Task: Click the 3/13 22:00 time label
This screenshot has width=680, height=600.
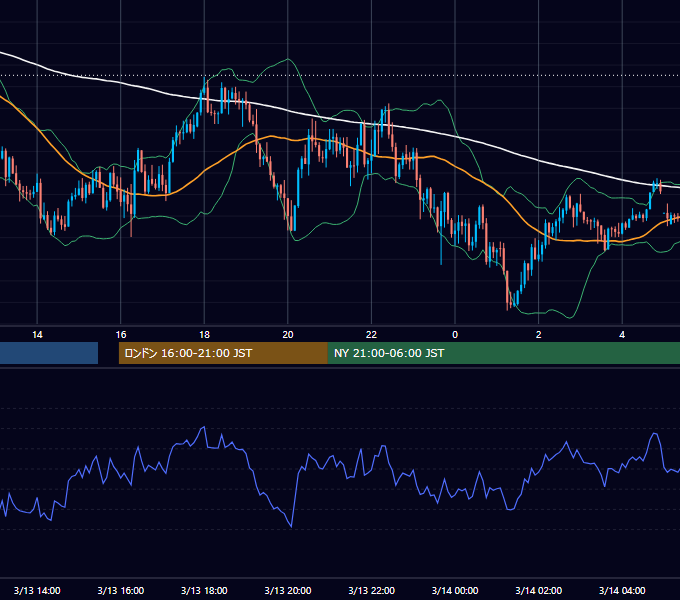Action: tap(371, 590)
